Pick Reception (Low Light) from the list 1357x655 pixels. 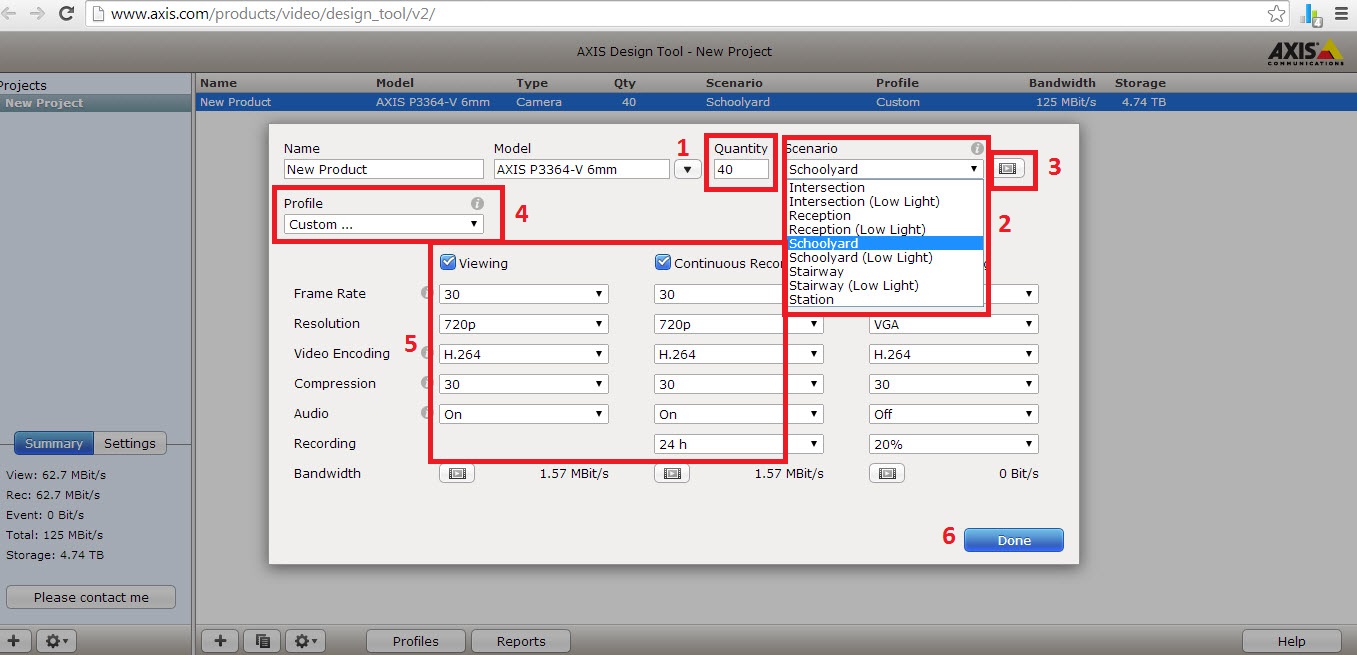coord(885,229)
